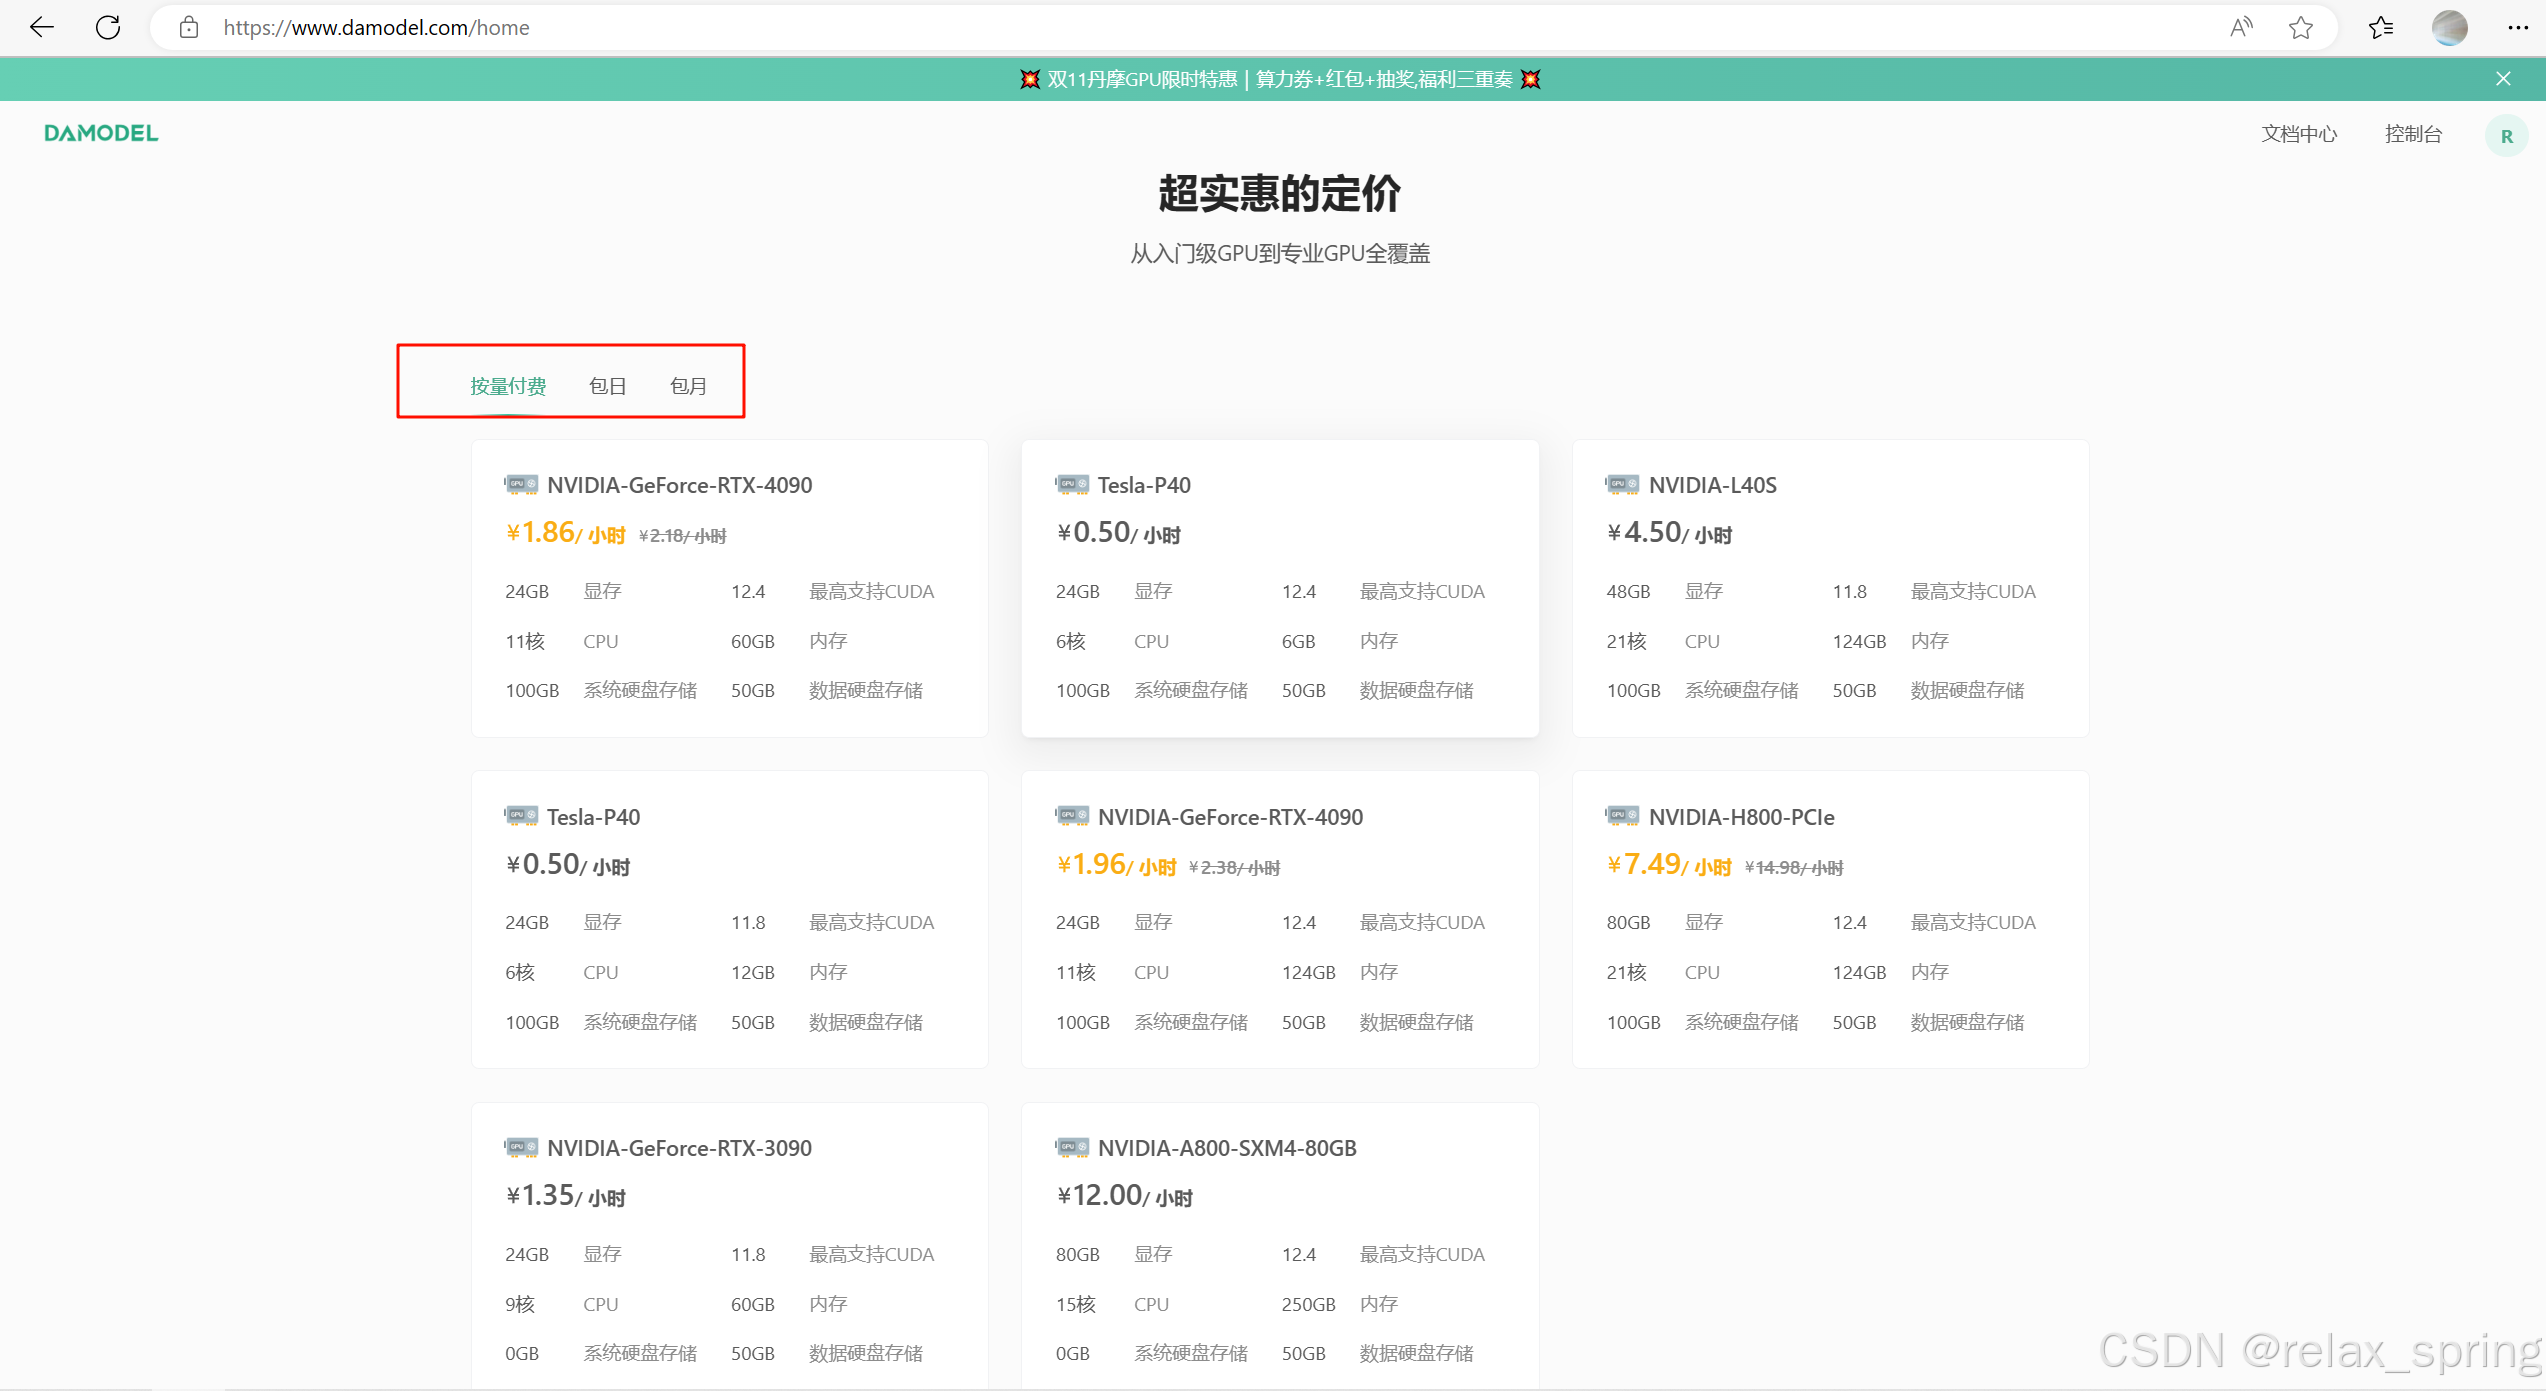Image resolution: width=2546 pixels, height=1391 pixels.
Task: Select the Tesla-P40 title with 12GB memory
Action: 593,817
